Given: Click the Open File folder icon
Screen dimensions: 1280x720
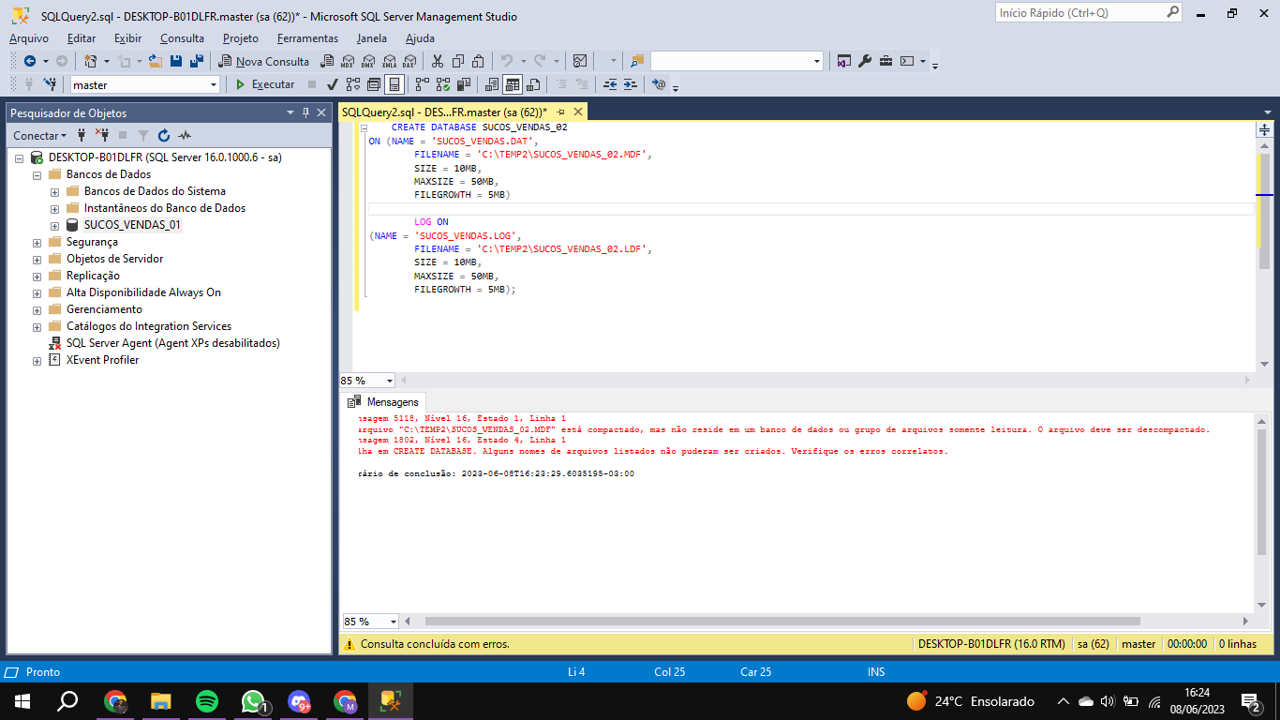Looking at the screenshot, I should pyautogui.click(x=155, y=61).
